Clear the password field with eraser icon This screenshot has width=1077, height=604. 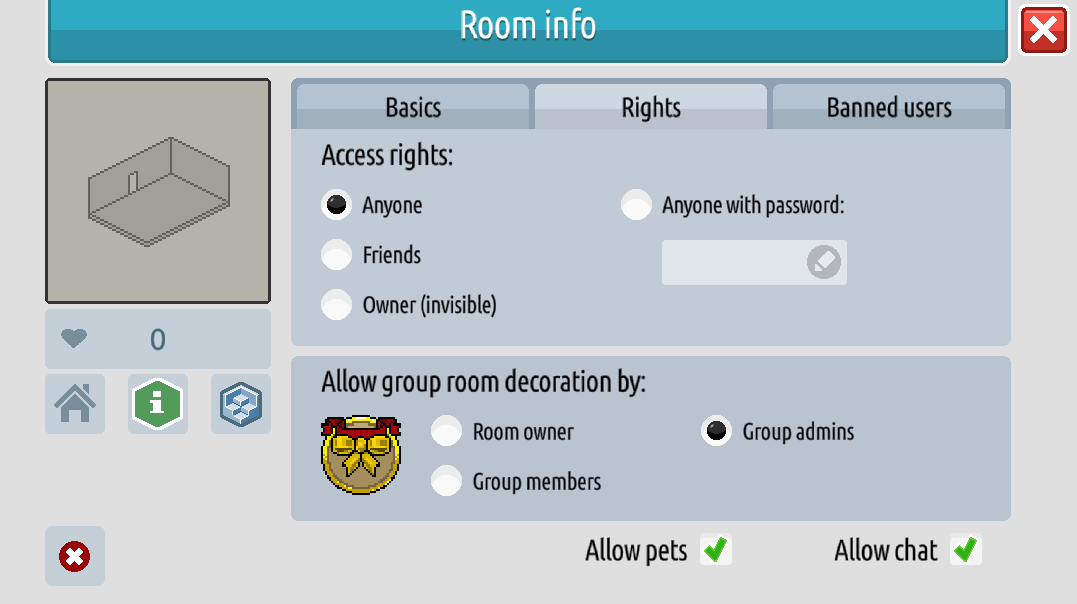(824, 262)
